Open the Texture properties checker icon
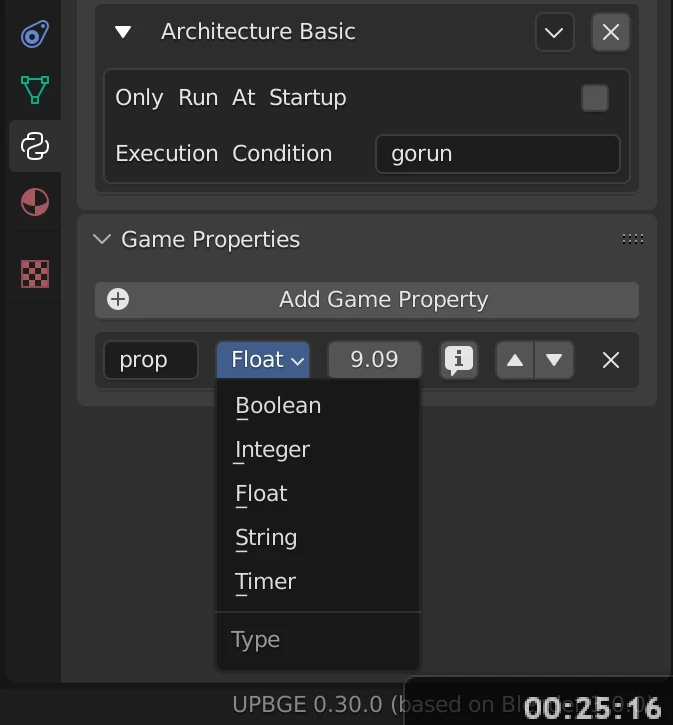Screen dimensions: 673x725 34,273
